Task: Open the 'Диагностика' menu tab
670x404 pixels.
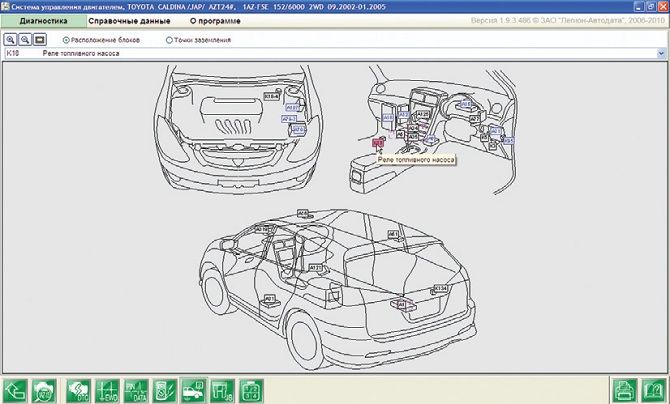Action: tap(43, 21)
